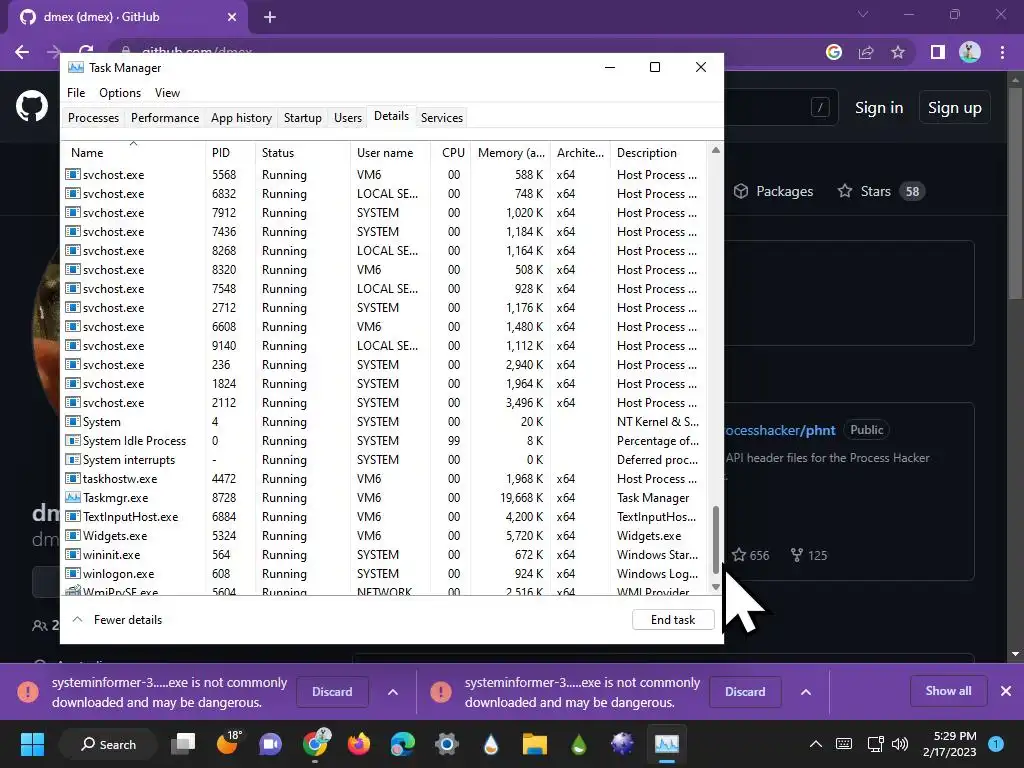
Task: Close the downloads bar
Action: (x=1006, y=691)
